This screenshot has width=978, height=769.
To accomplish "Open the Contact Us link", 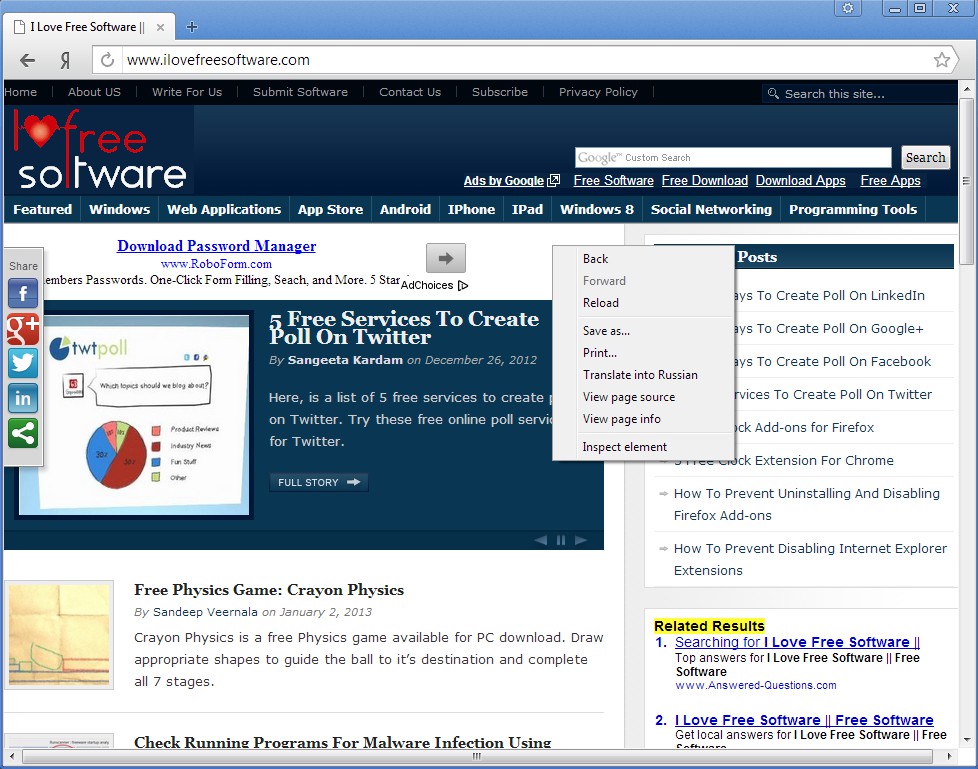I will point(410,92).
